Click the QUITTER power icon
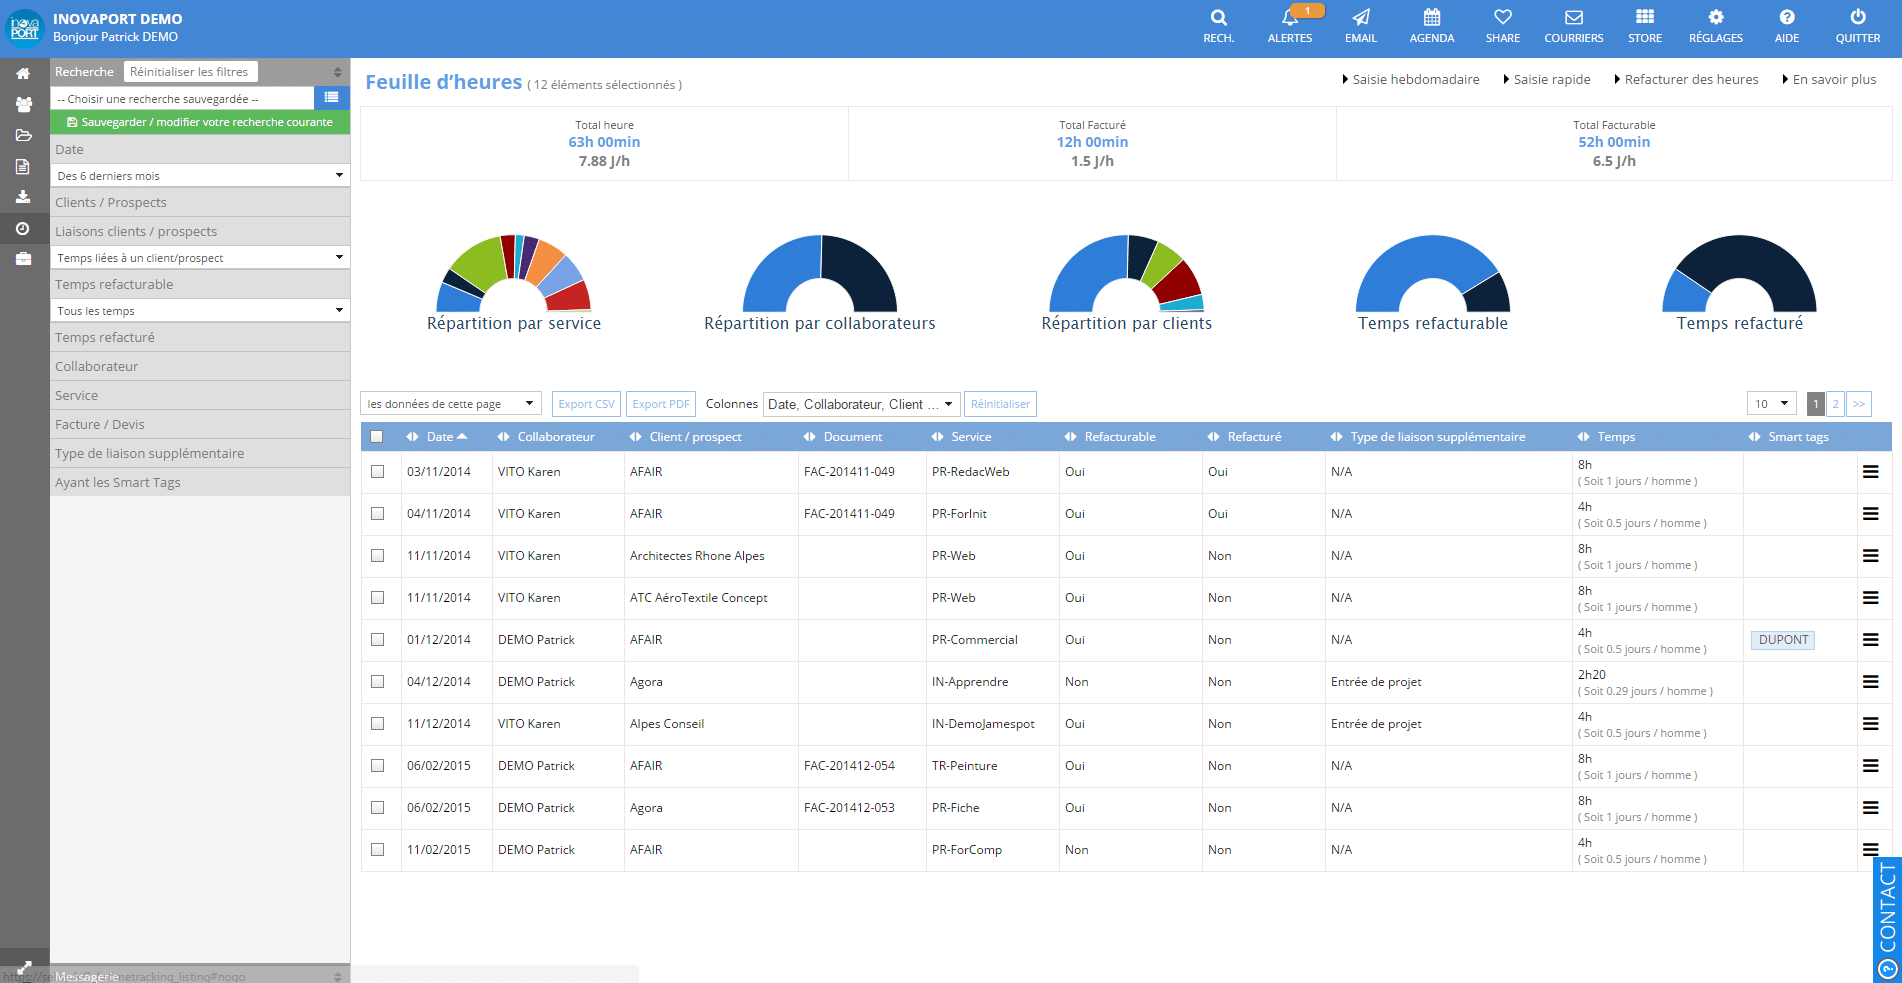Viewport: 1902px width, 983px height. point(1858,17)
